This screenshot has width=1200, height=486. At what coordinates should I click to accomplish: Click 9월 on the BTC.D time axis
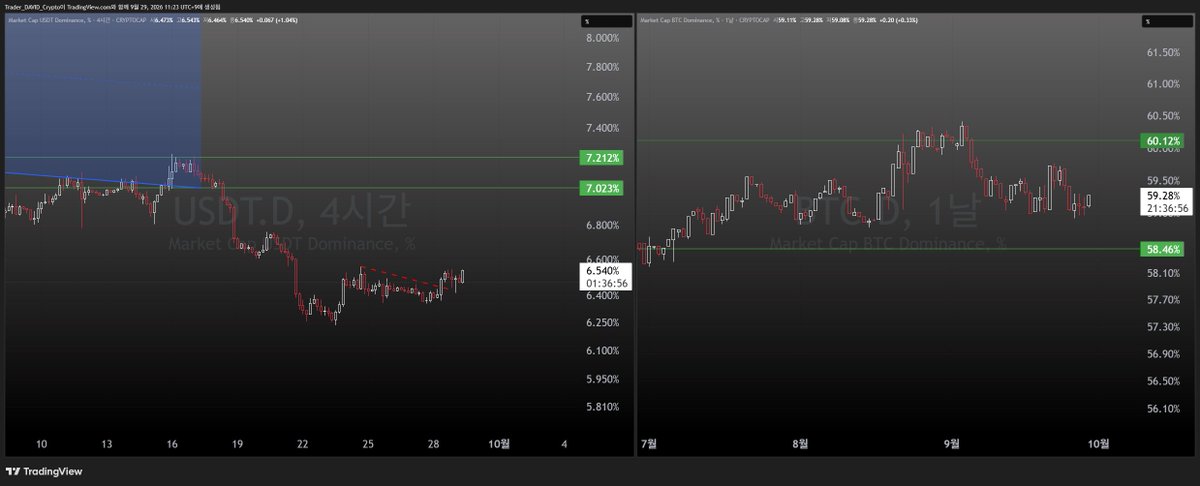point(950,443)
